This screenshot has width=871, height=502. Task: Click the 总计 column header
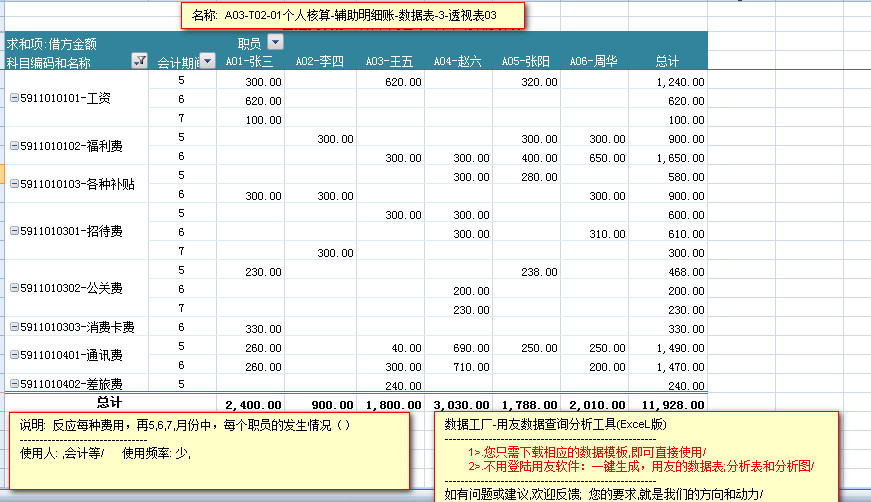pos(667,62)
